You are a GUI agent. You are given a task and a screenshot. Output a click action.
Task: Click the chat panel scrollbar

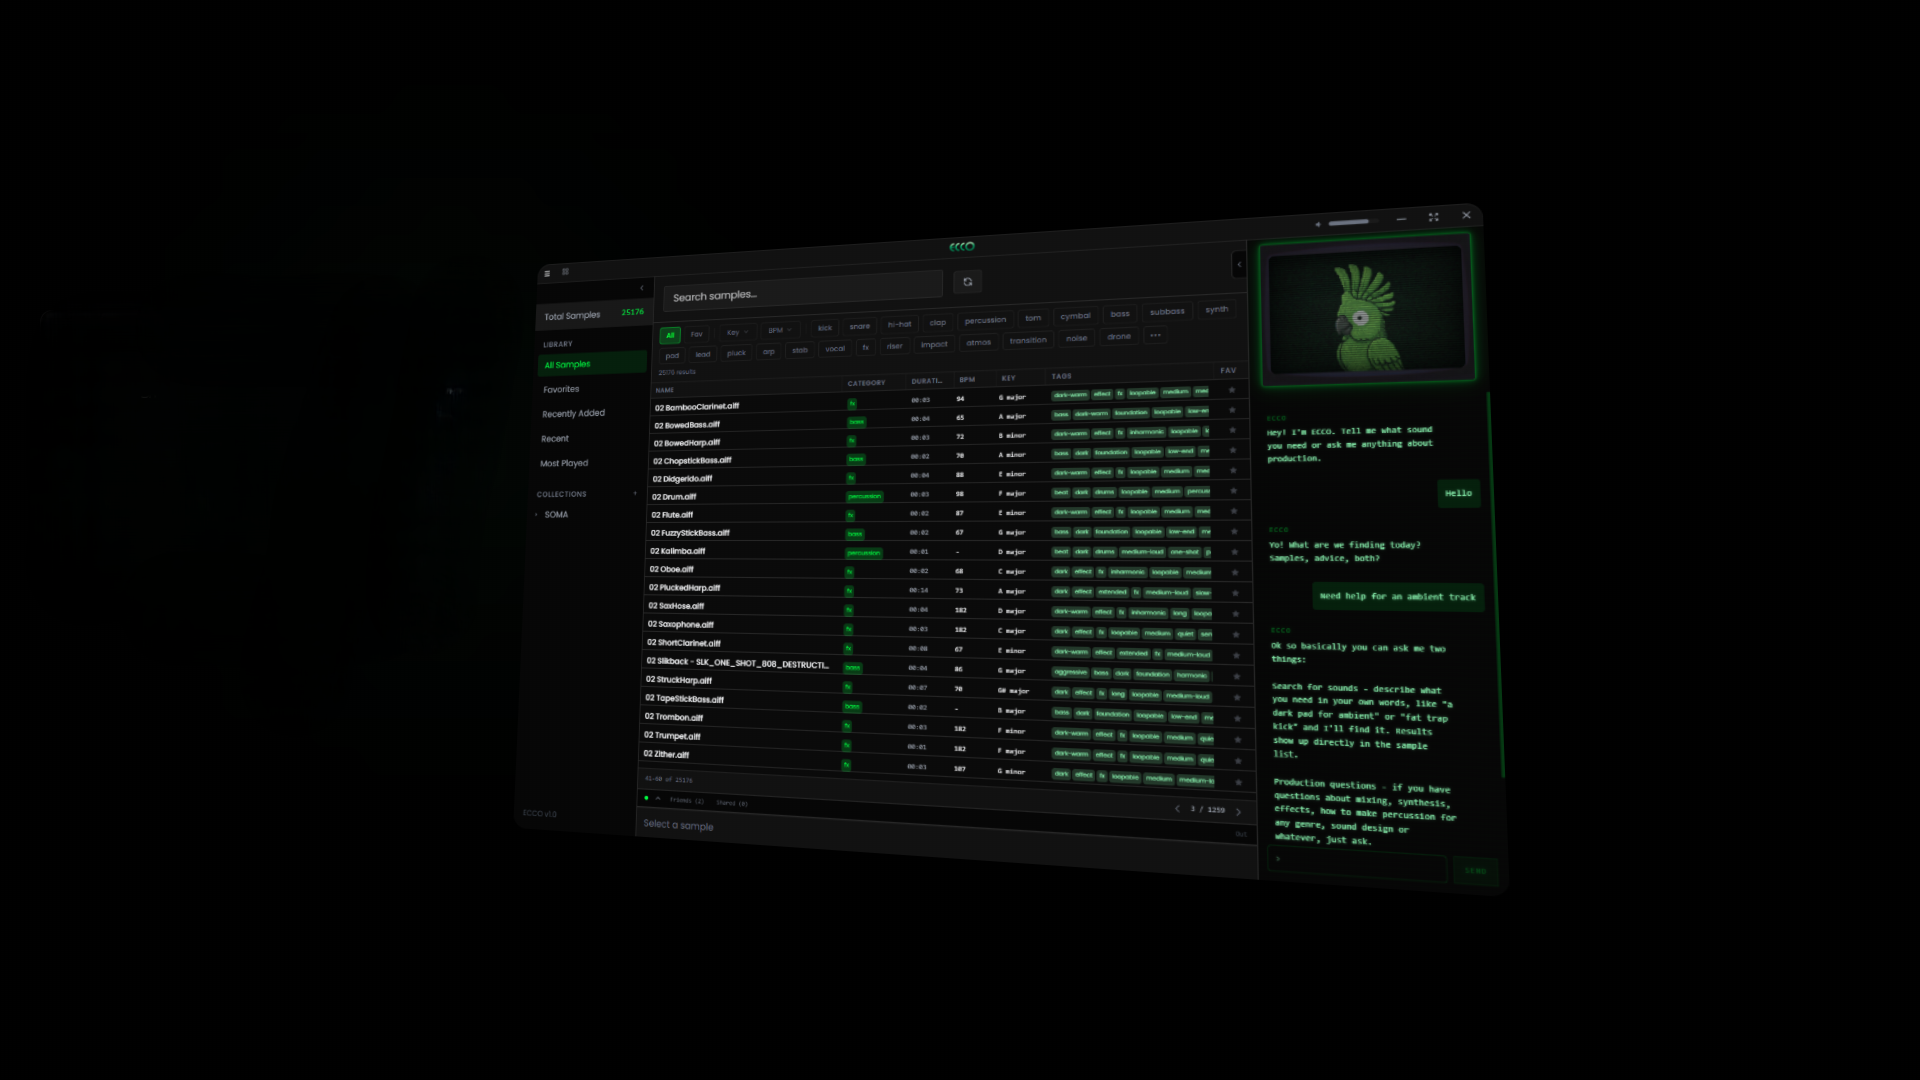pyautogui.click(x=1498, y=585)
